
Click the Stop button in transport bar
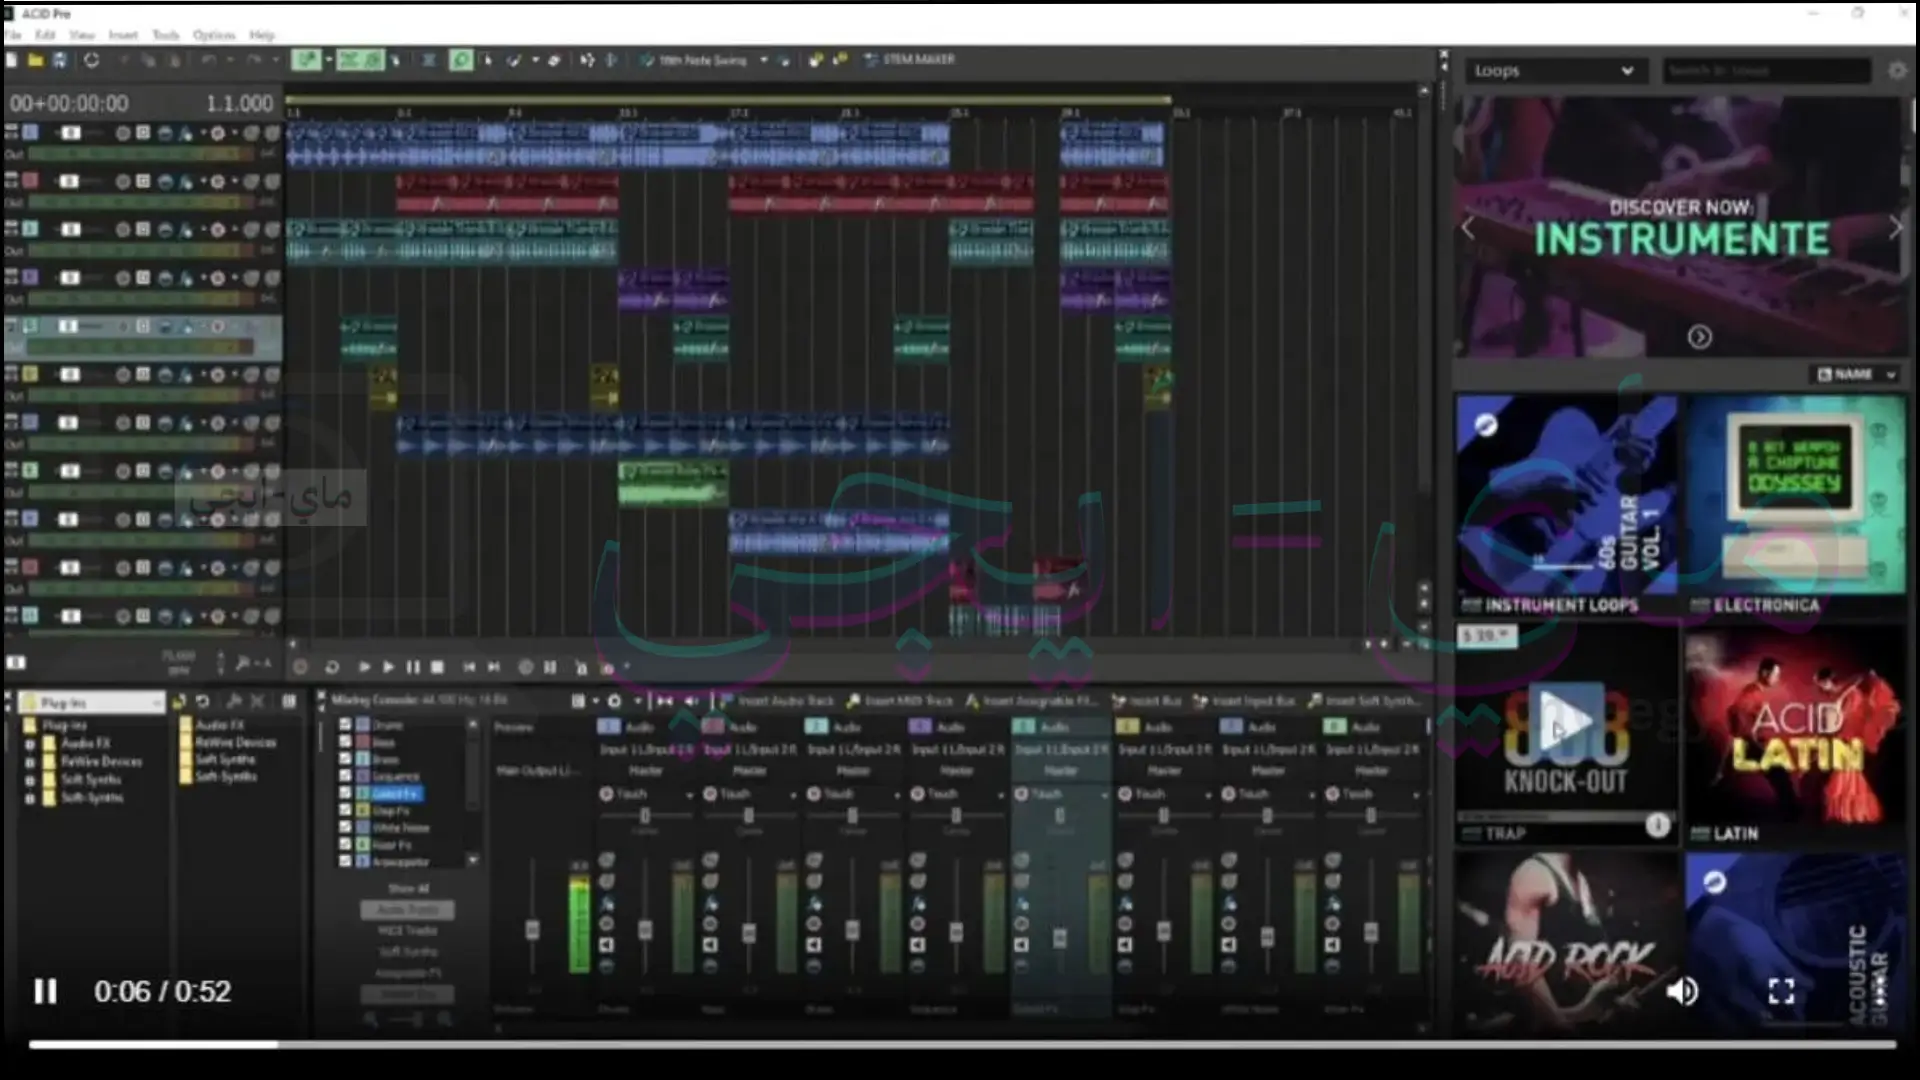pyautogui.click(x=437, y=667)
